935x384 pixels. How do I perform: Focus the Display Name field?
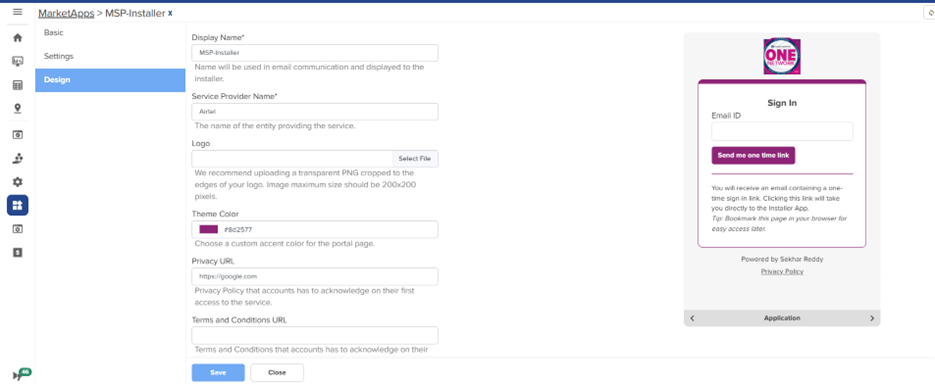coord(315,52)
